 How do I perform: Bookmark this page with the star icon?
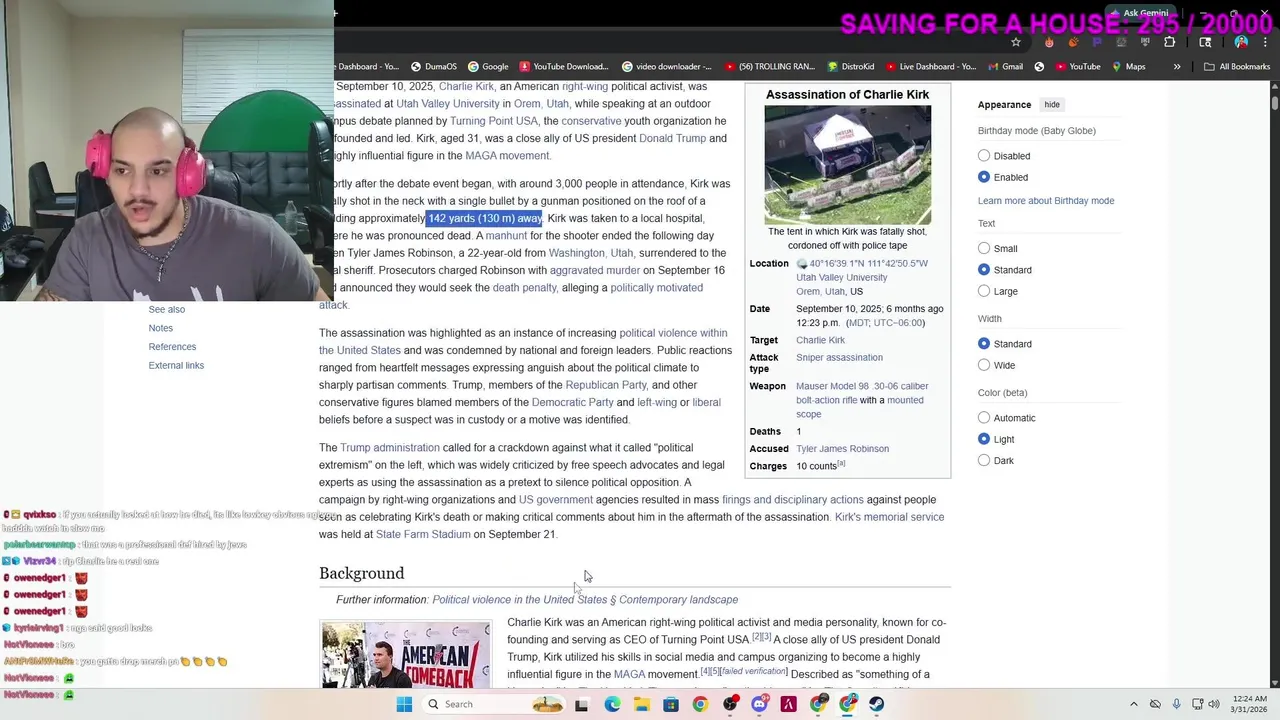(1016, 42)
